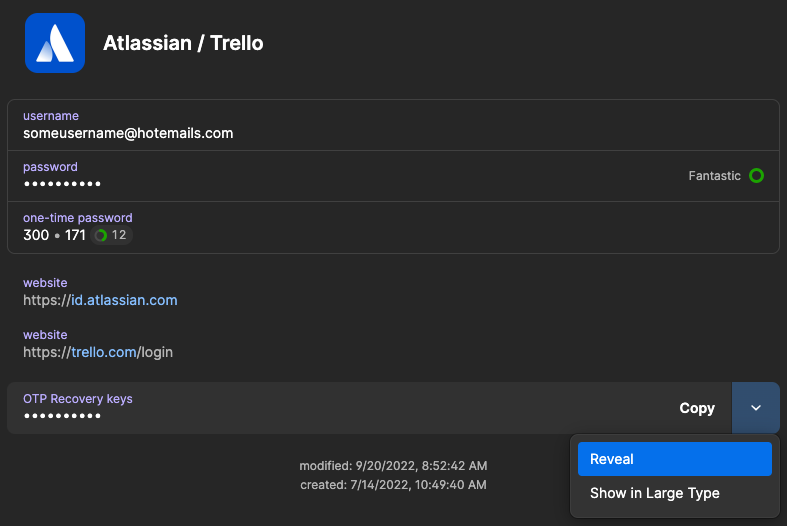Click the username email value
This screenshot has width=787, height=526.
(x=128, y=134)
